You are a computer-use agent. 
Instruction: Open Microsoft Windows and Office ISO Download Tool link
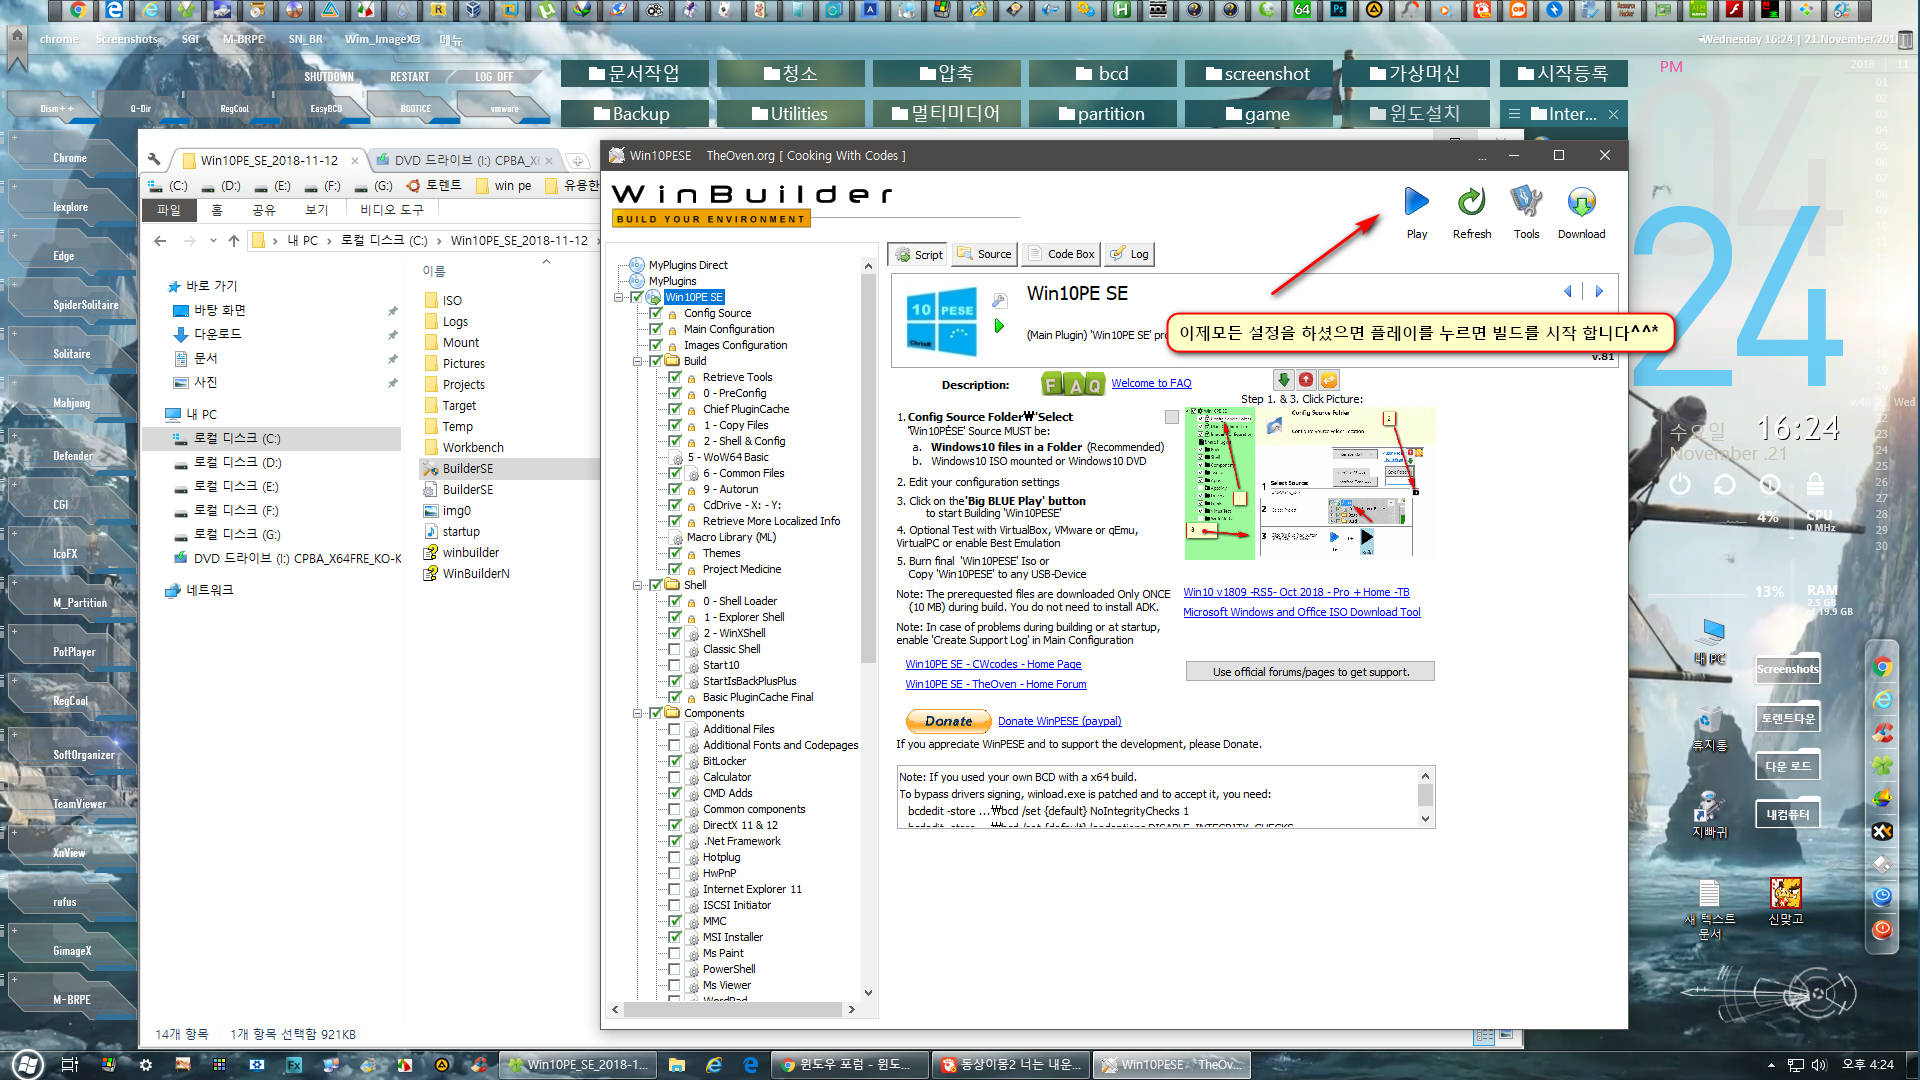(1301, 612)
